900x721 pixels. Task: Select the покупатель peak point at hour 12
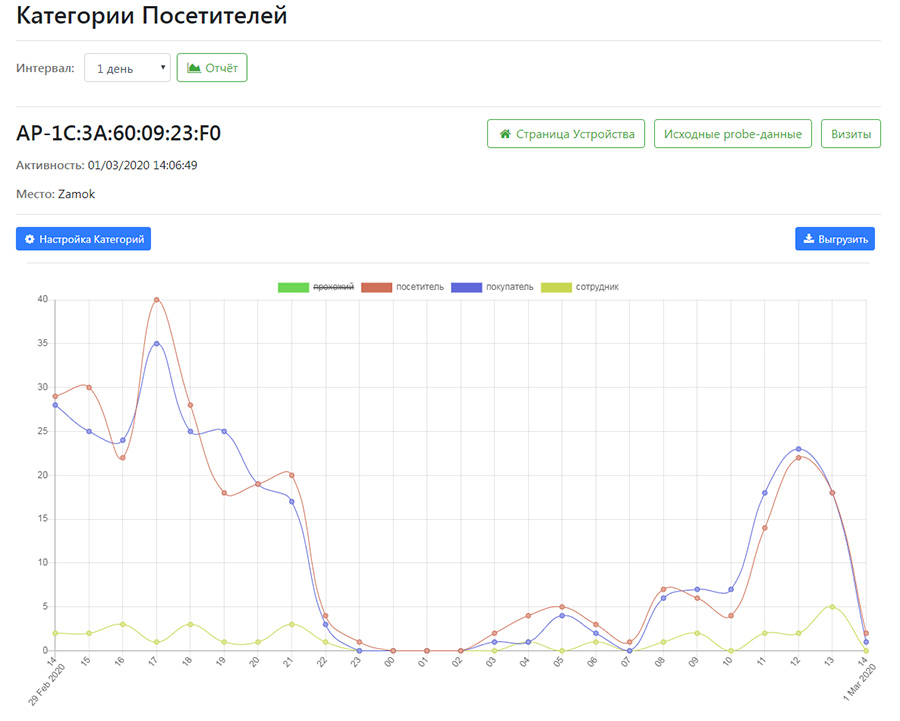click(798, 449)
